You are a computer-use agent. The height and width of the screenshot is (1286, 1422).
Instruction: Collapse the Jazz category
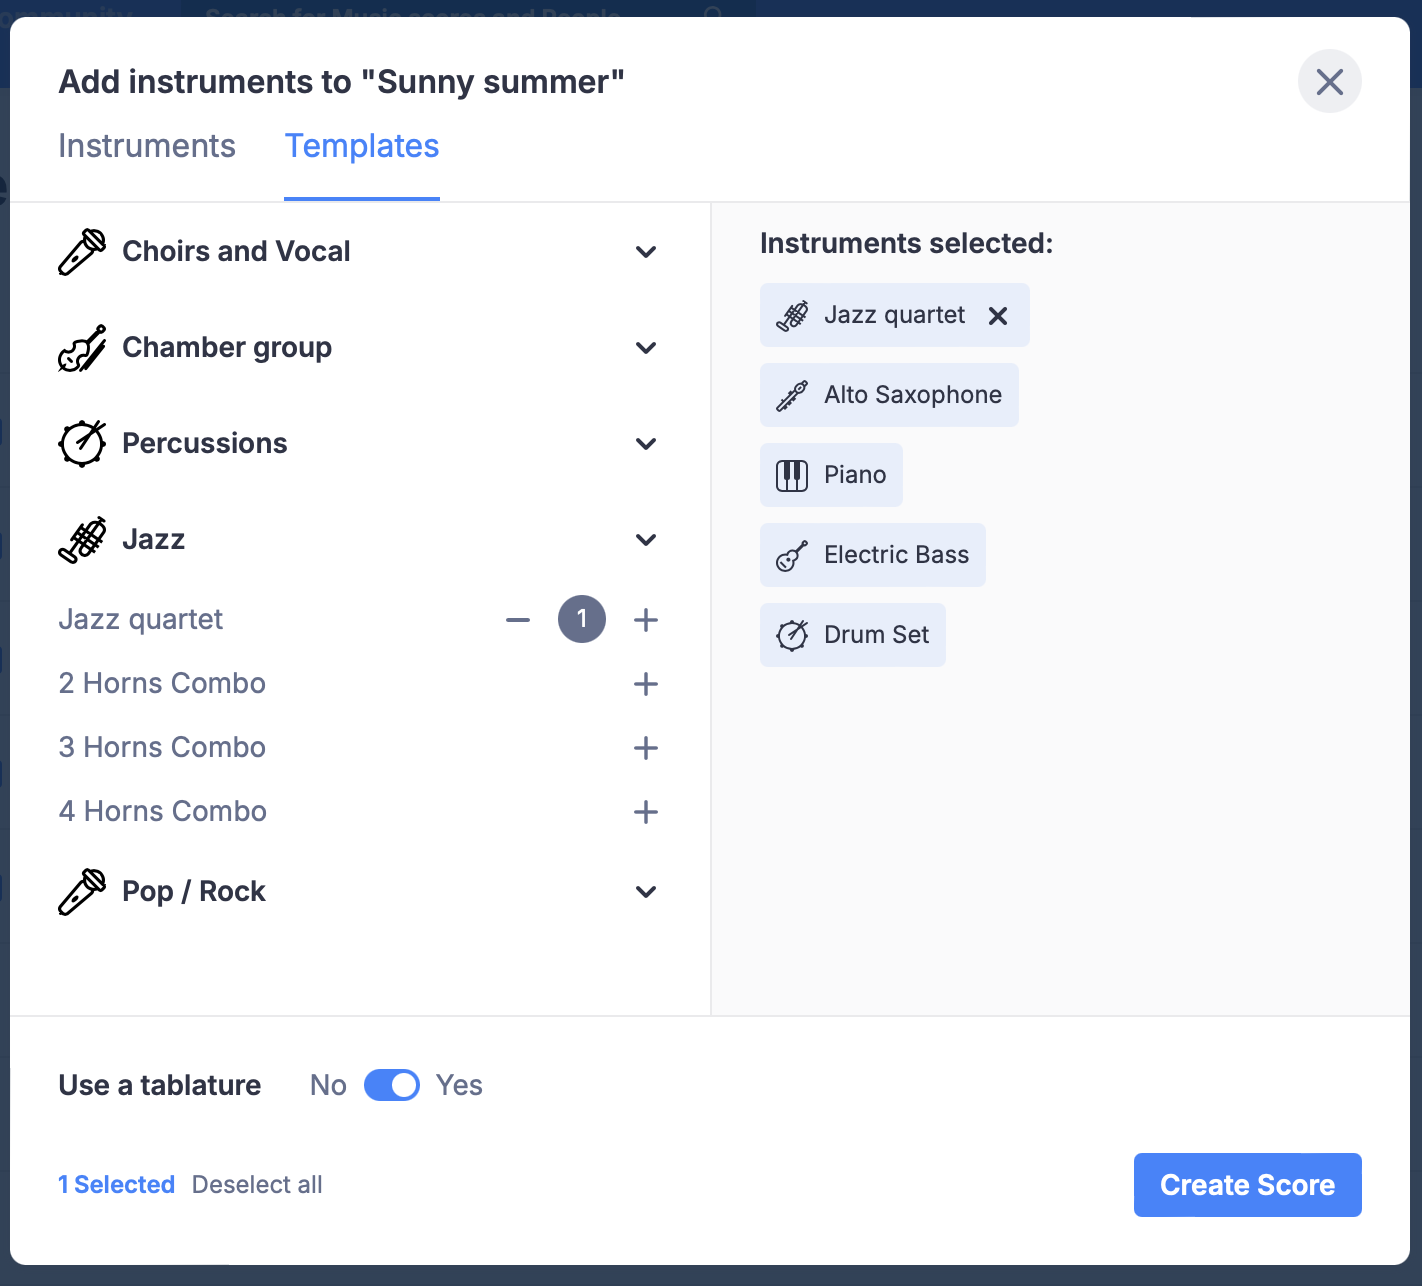coord(646,539)
